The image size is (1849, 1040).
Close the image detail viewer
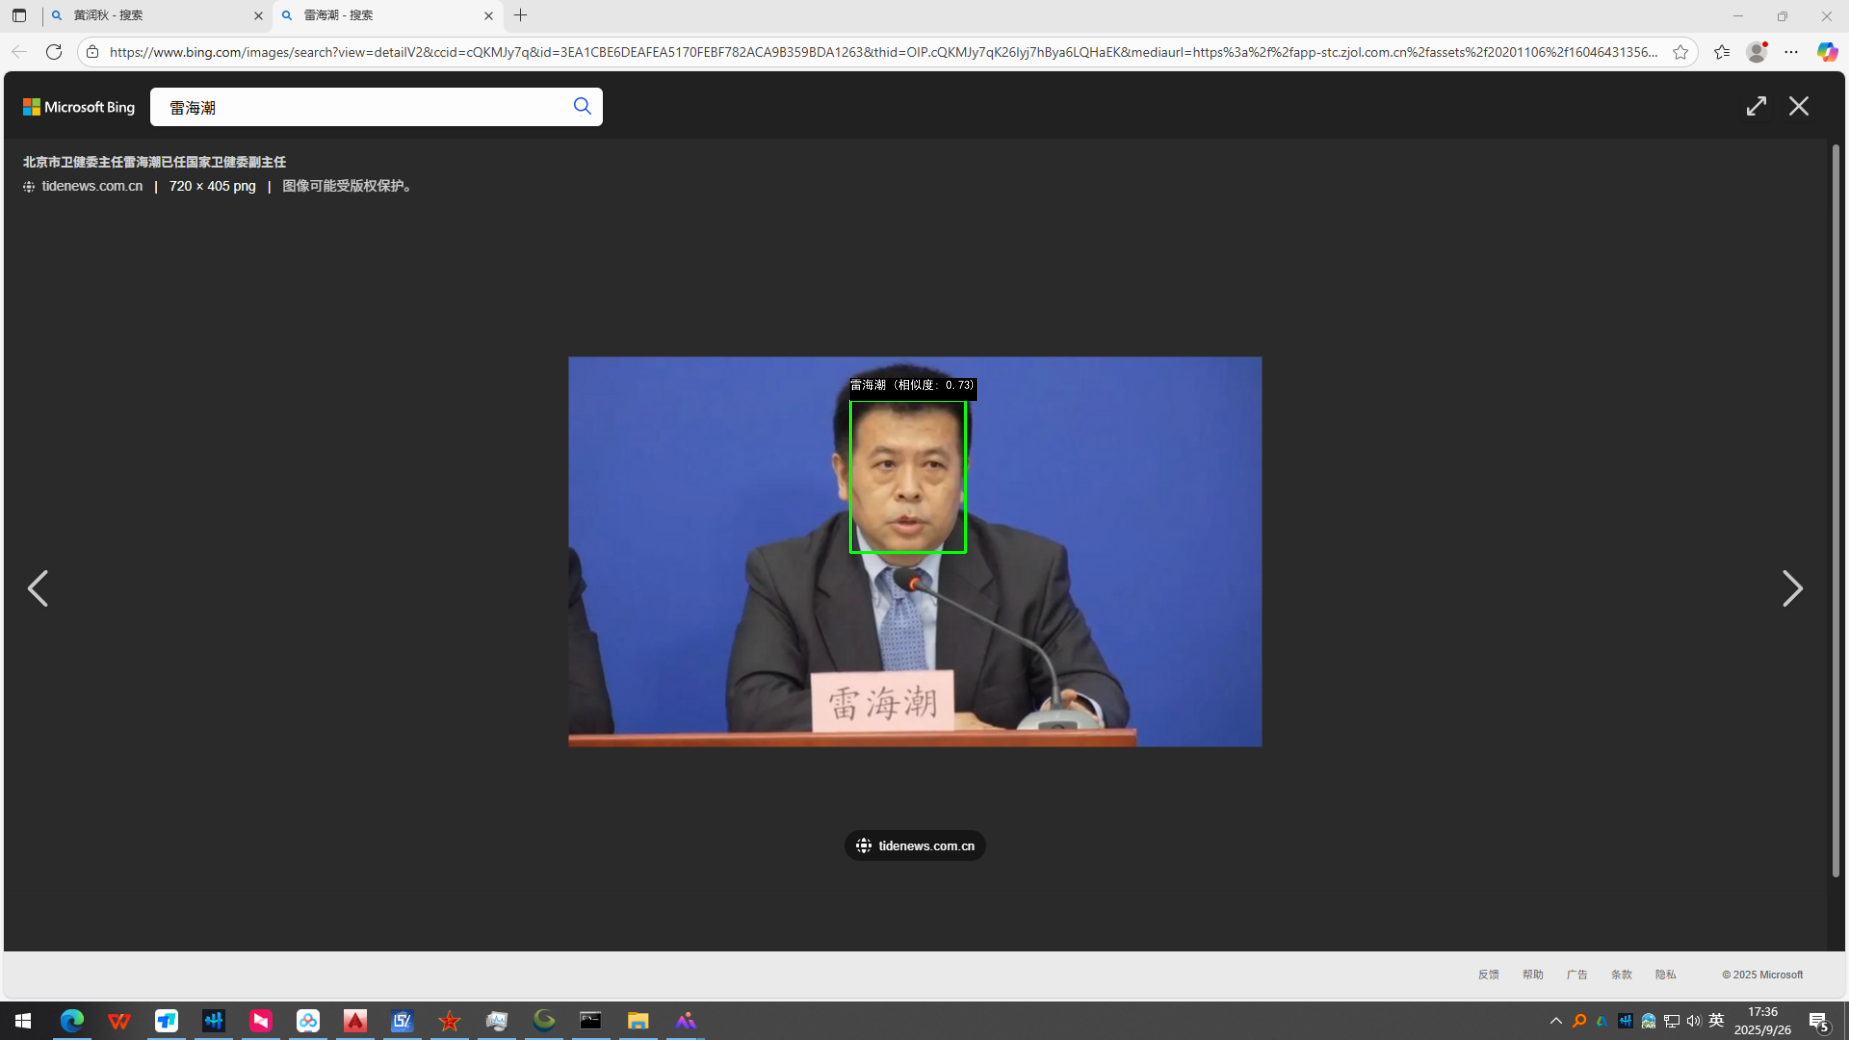pyautogui.click(x=1798, y=106)
